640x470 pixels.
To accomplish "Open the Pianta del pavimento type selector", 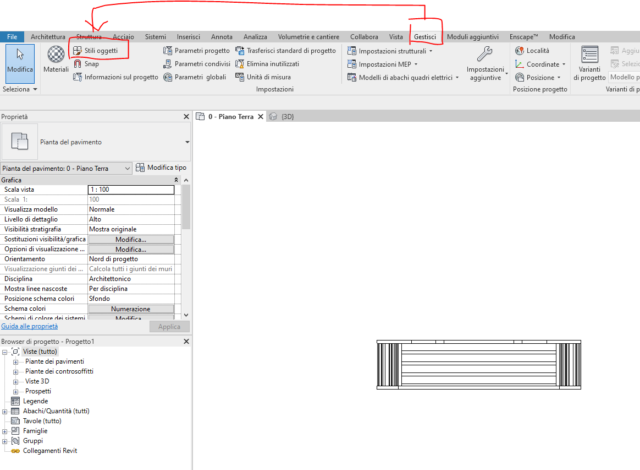I will point(96,142).
